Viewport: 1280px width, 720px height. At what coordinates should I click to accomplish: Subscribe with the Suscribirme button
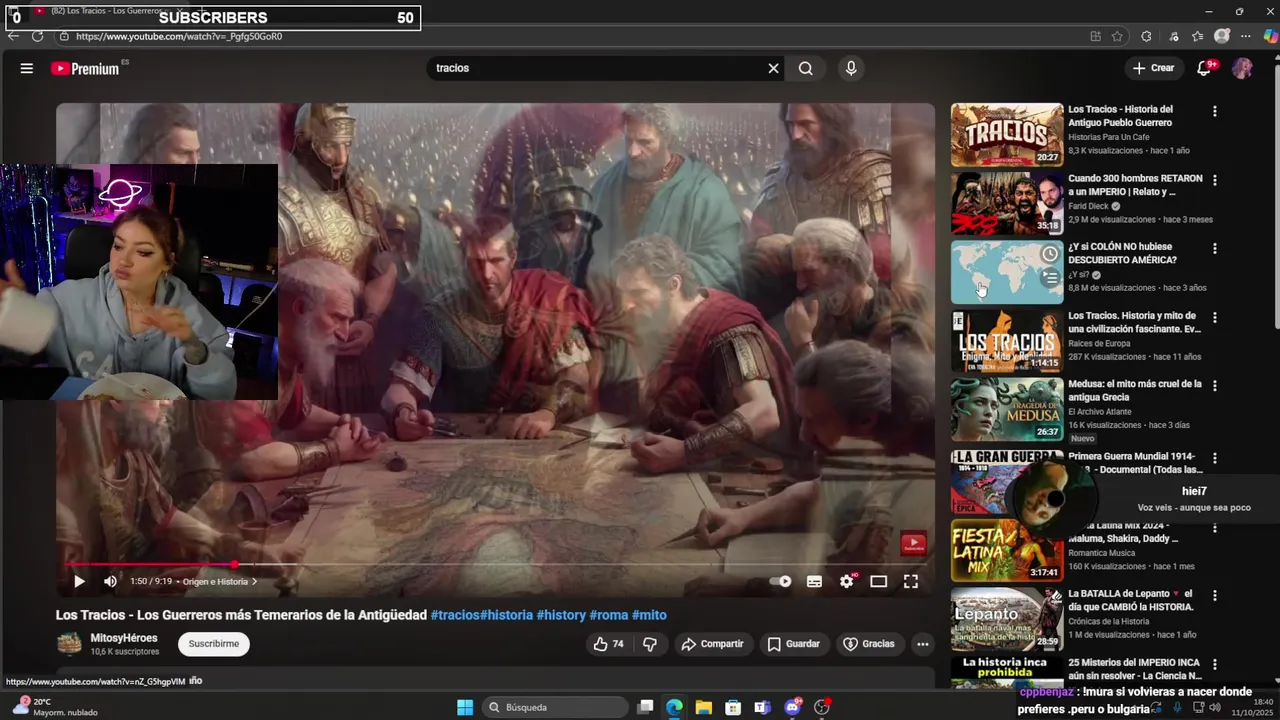214,644
